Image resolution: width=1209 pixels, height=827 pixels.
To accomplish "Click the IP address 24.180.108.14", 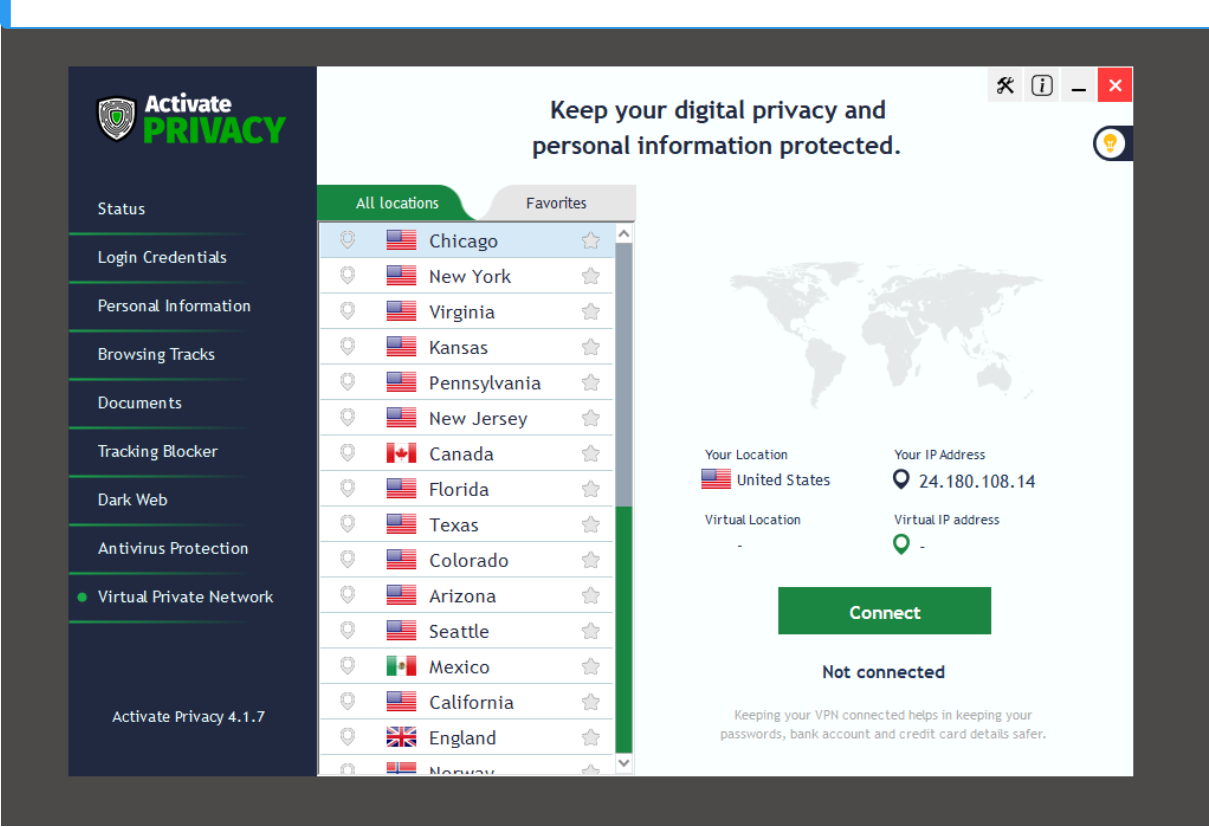I will click(x=977, y=481).
